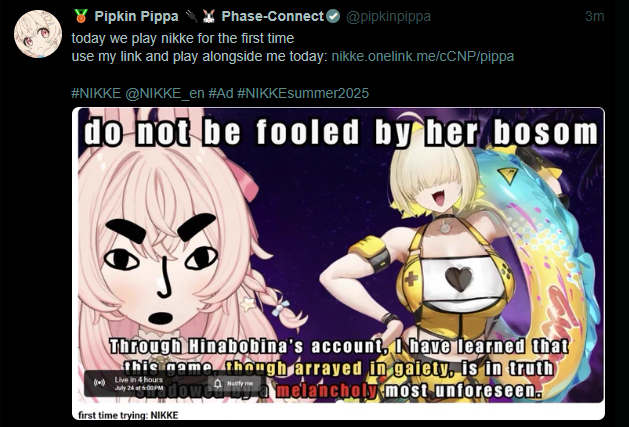Select the Pipkin Pippa display name
Screen dimensions: 629x427
coord(136,16)
